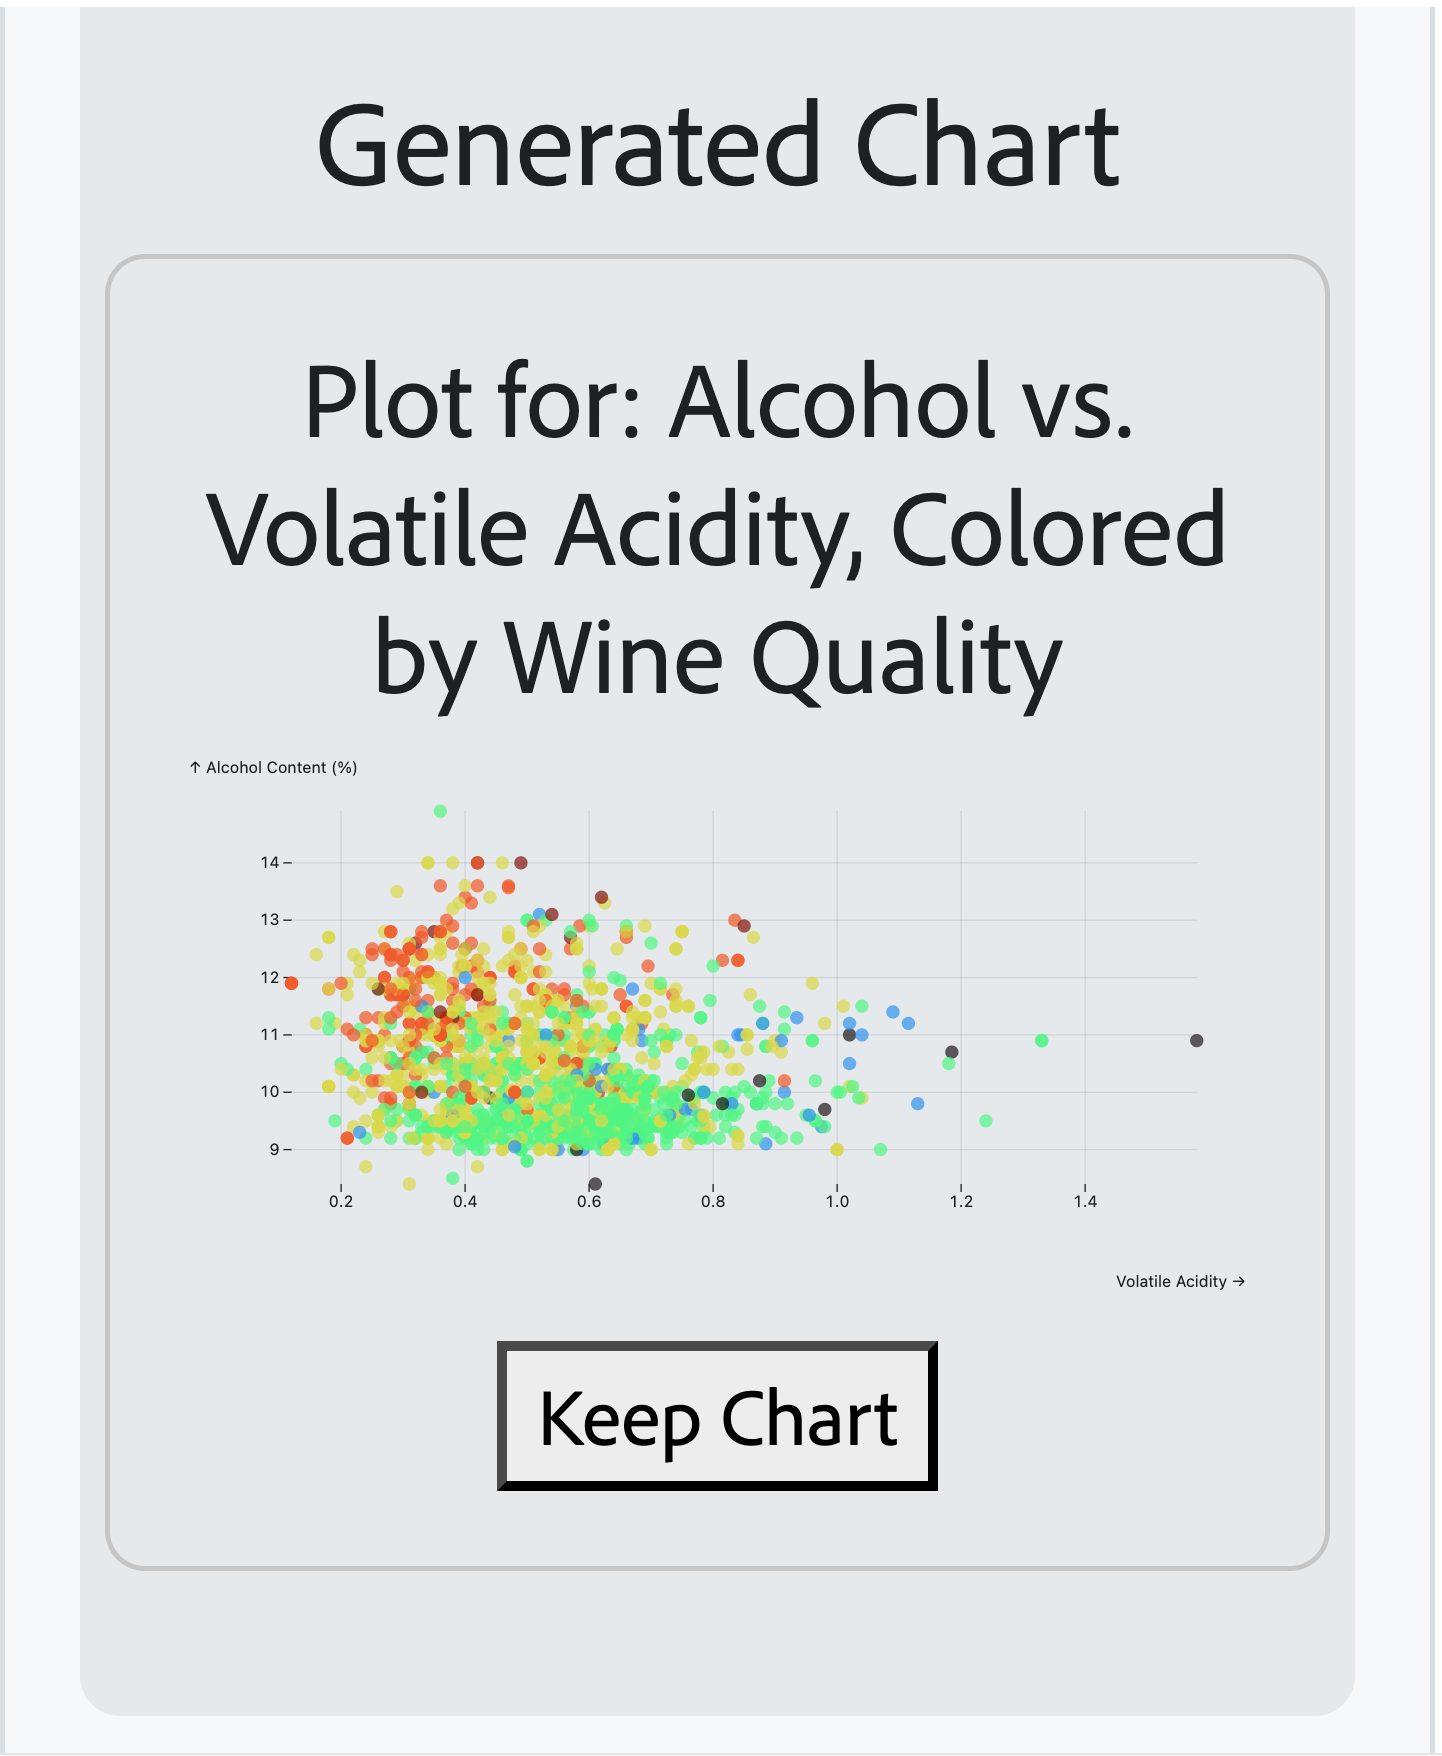This screenshot has height=1756, width=1442.
Task: Click the green point right of 1.2 near 11
Action: coord(1041,1041)
